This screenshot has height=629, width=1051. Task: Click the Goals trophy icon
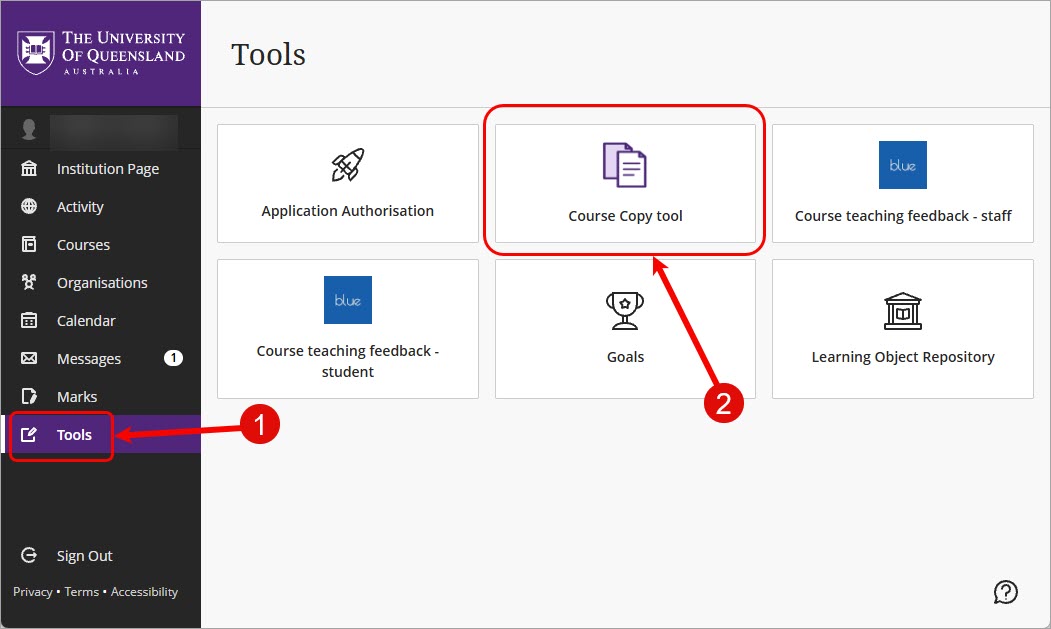(x=625, y=310)
